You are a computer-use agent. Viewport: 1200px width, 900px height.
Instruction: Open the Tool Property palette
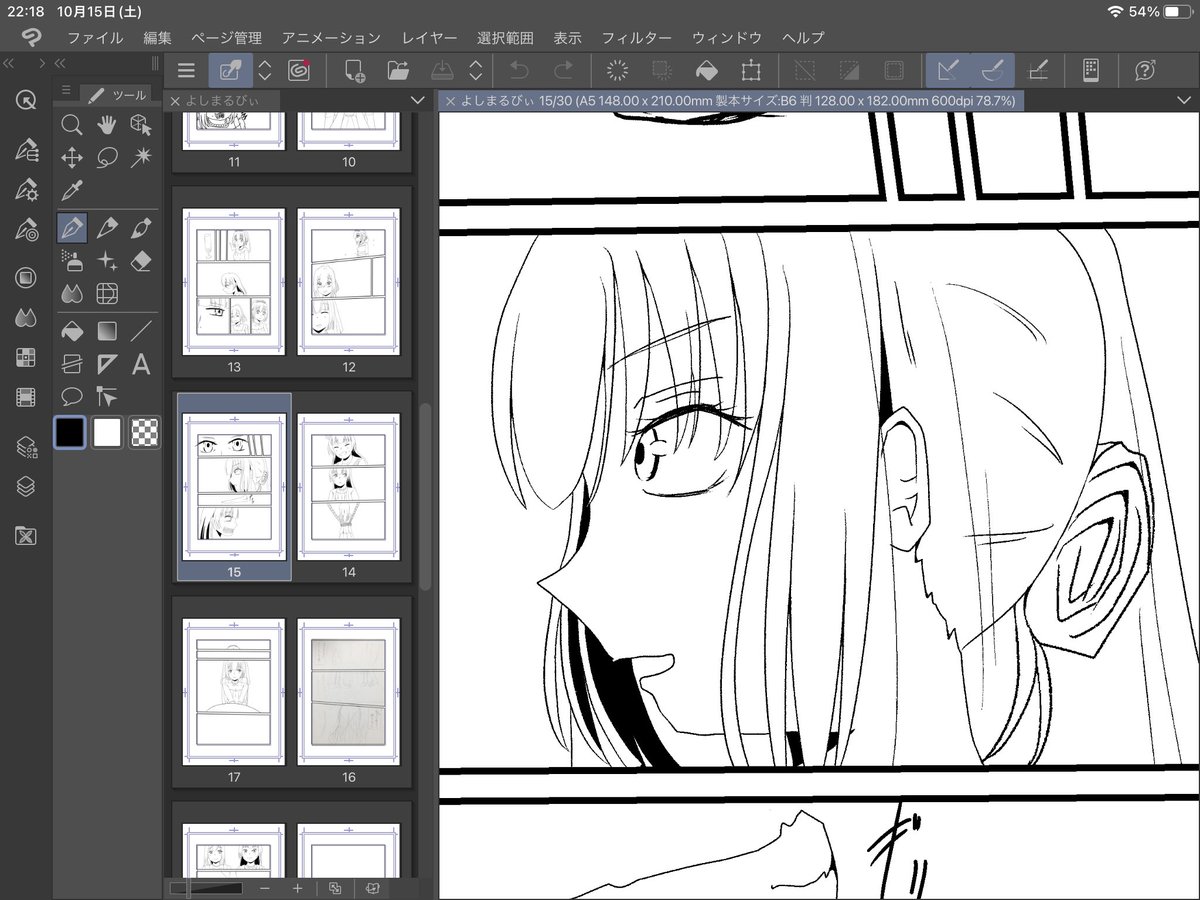pyautogui.click(x=26, y=190)
